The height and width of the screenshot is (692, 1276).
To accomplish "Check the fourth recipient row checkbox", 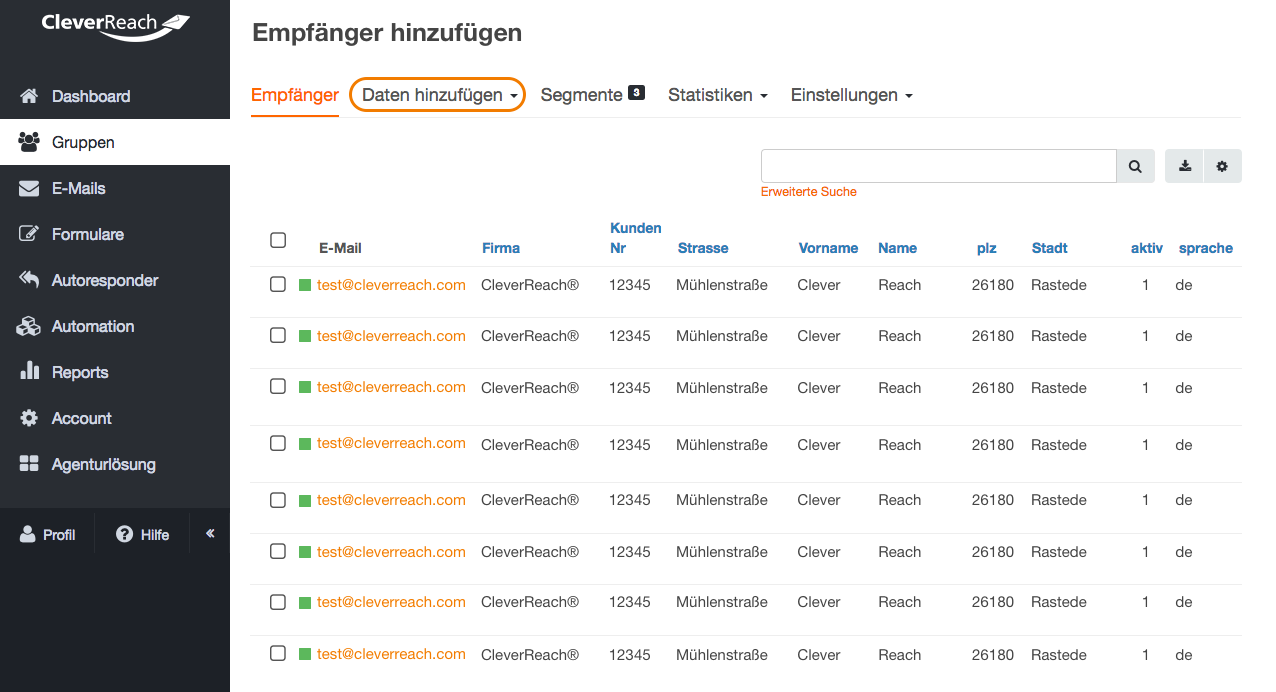I will click(x=278, y=443).
